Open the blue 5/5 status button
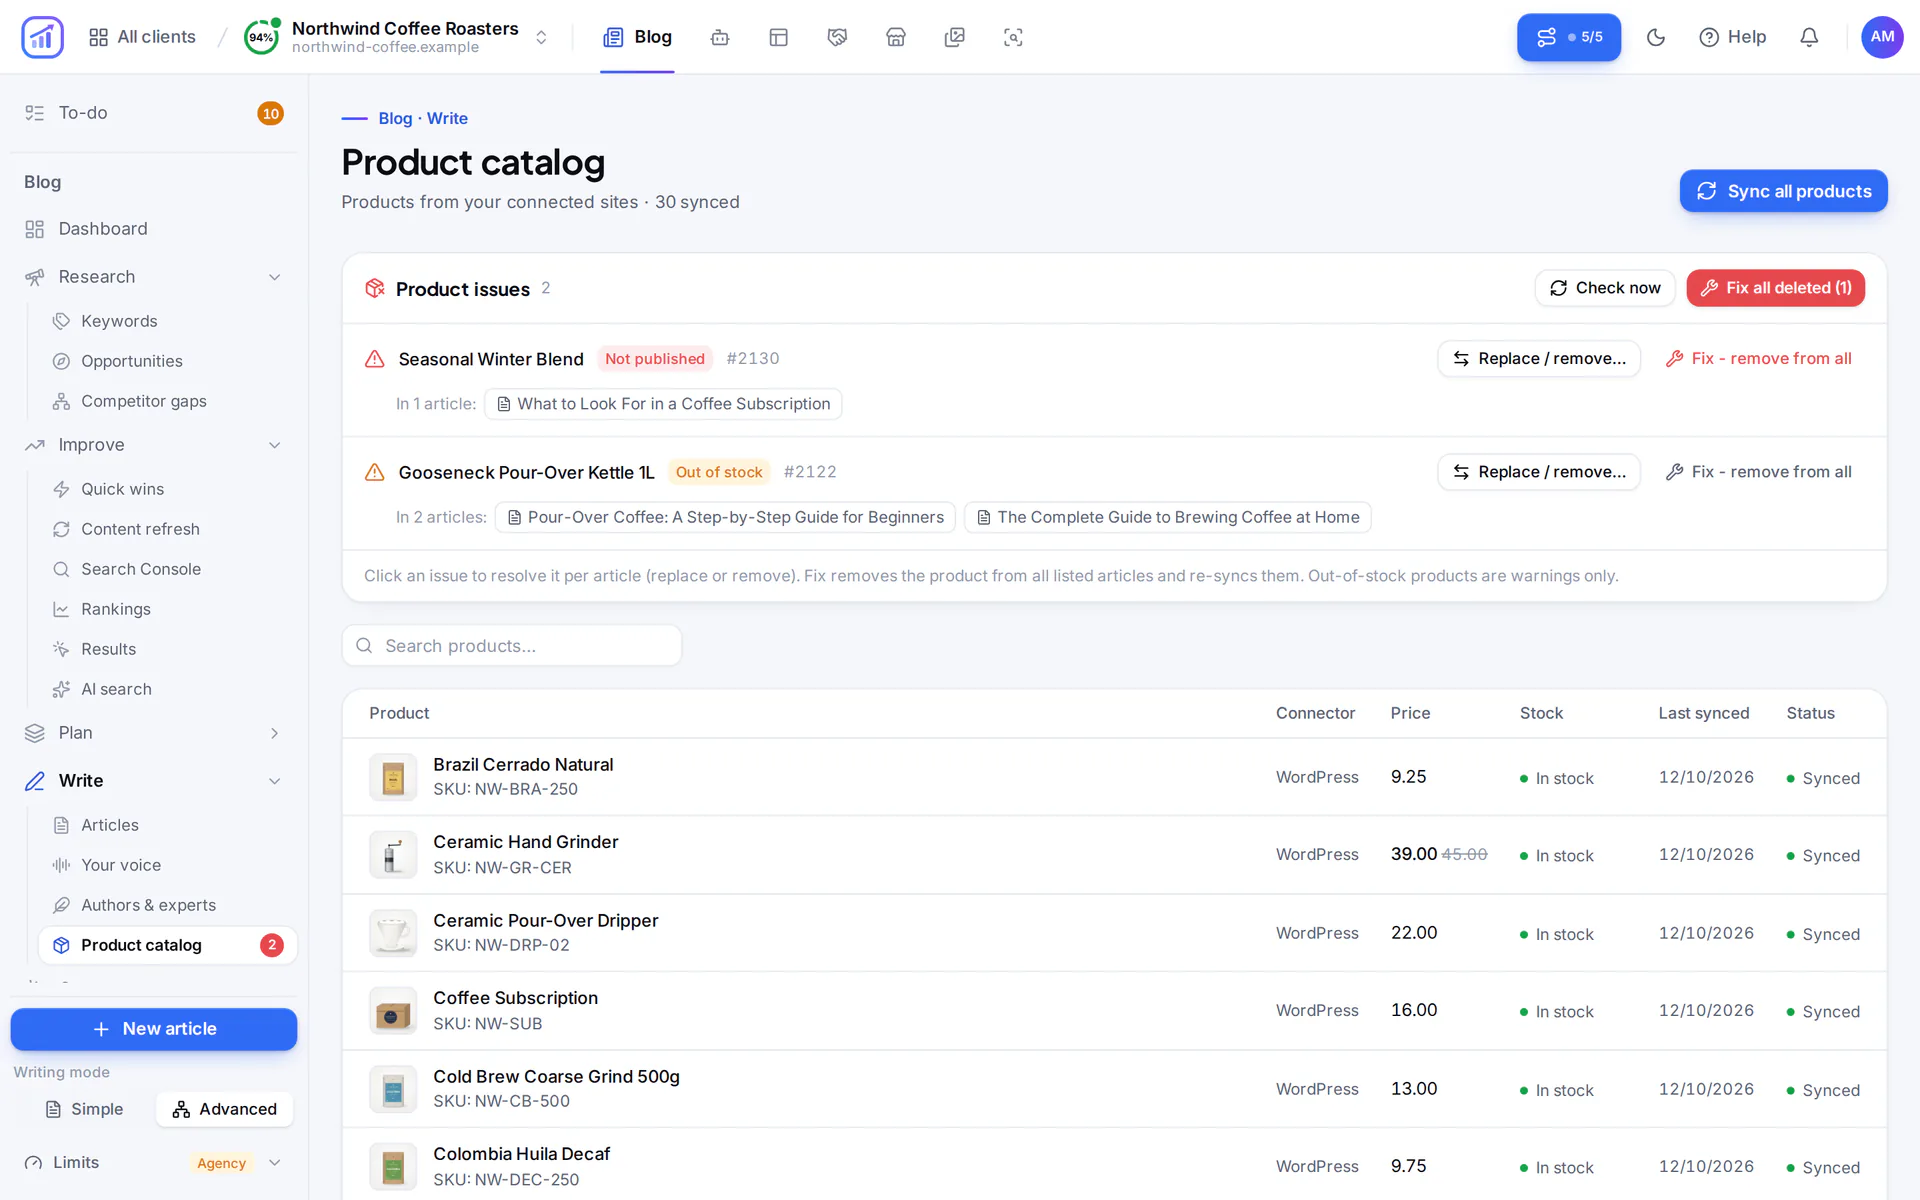Screen dimensions: 1920x1200 1569,37
